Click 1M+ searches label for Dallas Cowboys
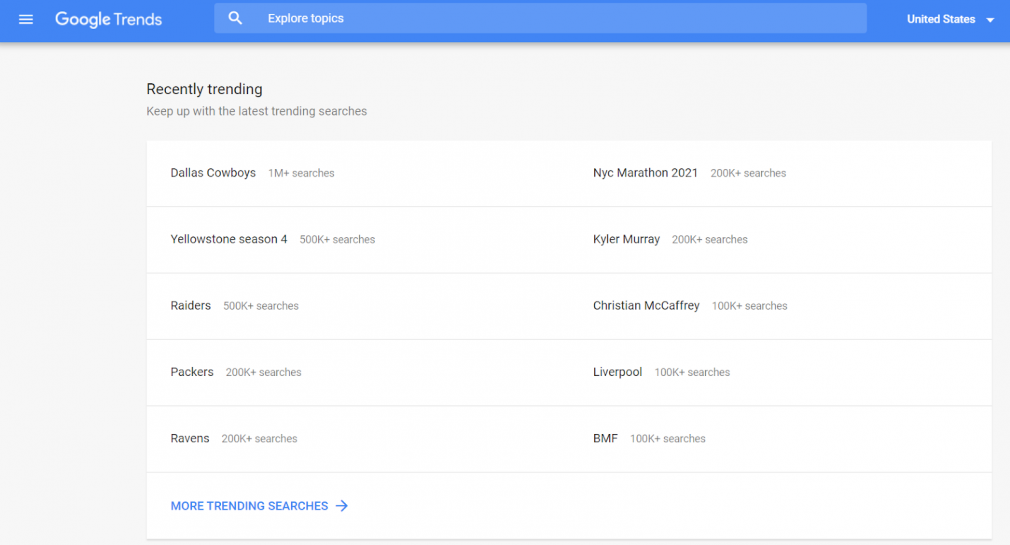This screenshot has height=545, width=1010. click(301, 173)
